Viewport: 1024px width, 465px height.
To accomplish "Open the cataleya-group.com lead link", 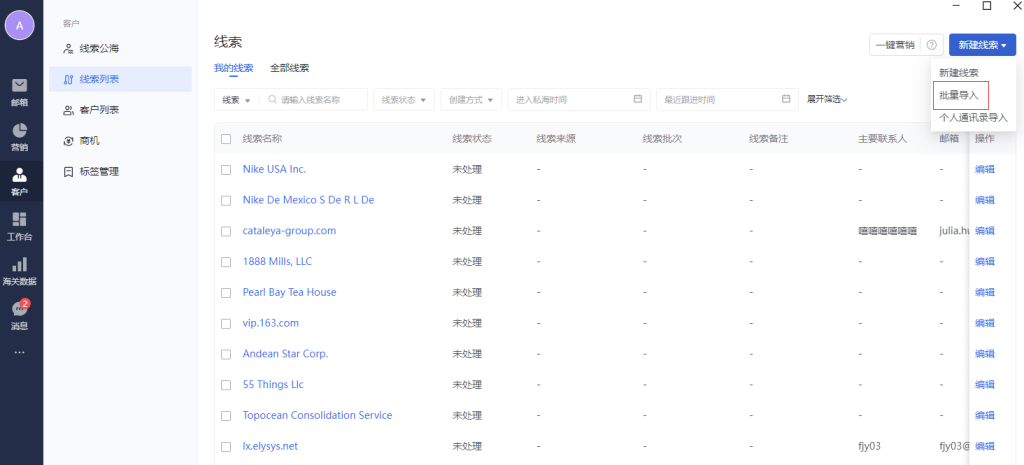I will (289, 231).
